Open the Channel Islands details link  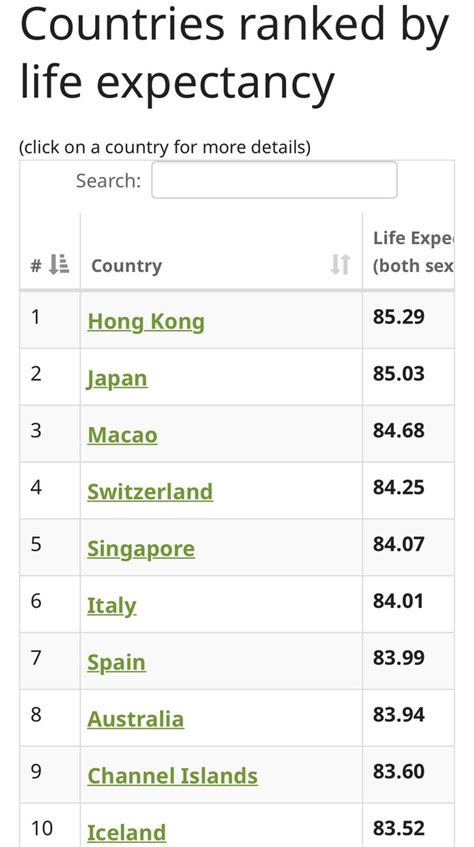point(172,776)
